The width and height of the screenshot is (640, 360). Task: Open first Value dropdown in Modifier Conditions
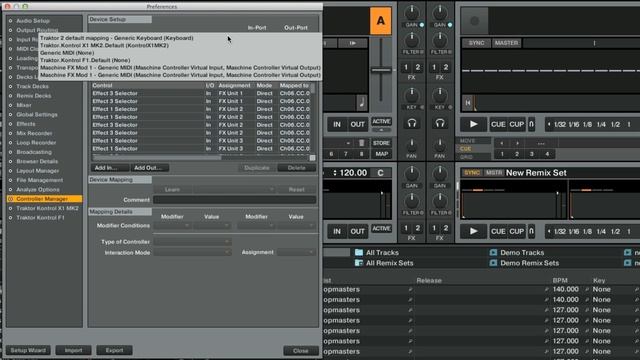(x=211, y=226)
